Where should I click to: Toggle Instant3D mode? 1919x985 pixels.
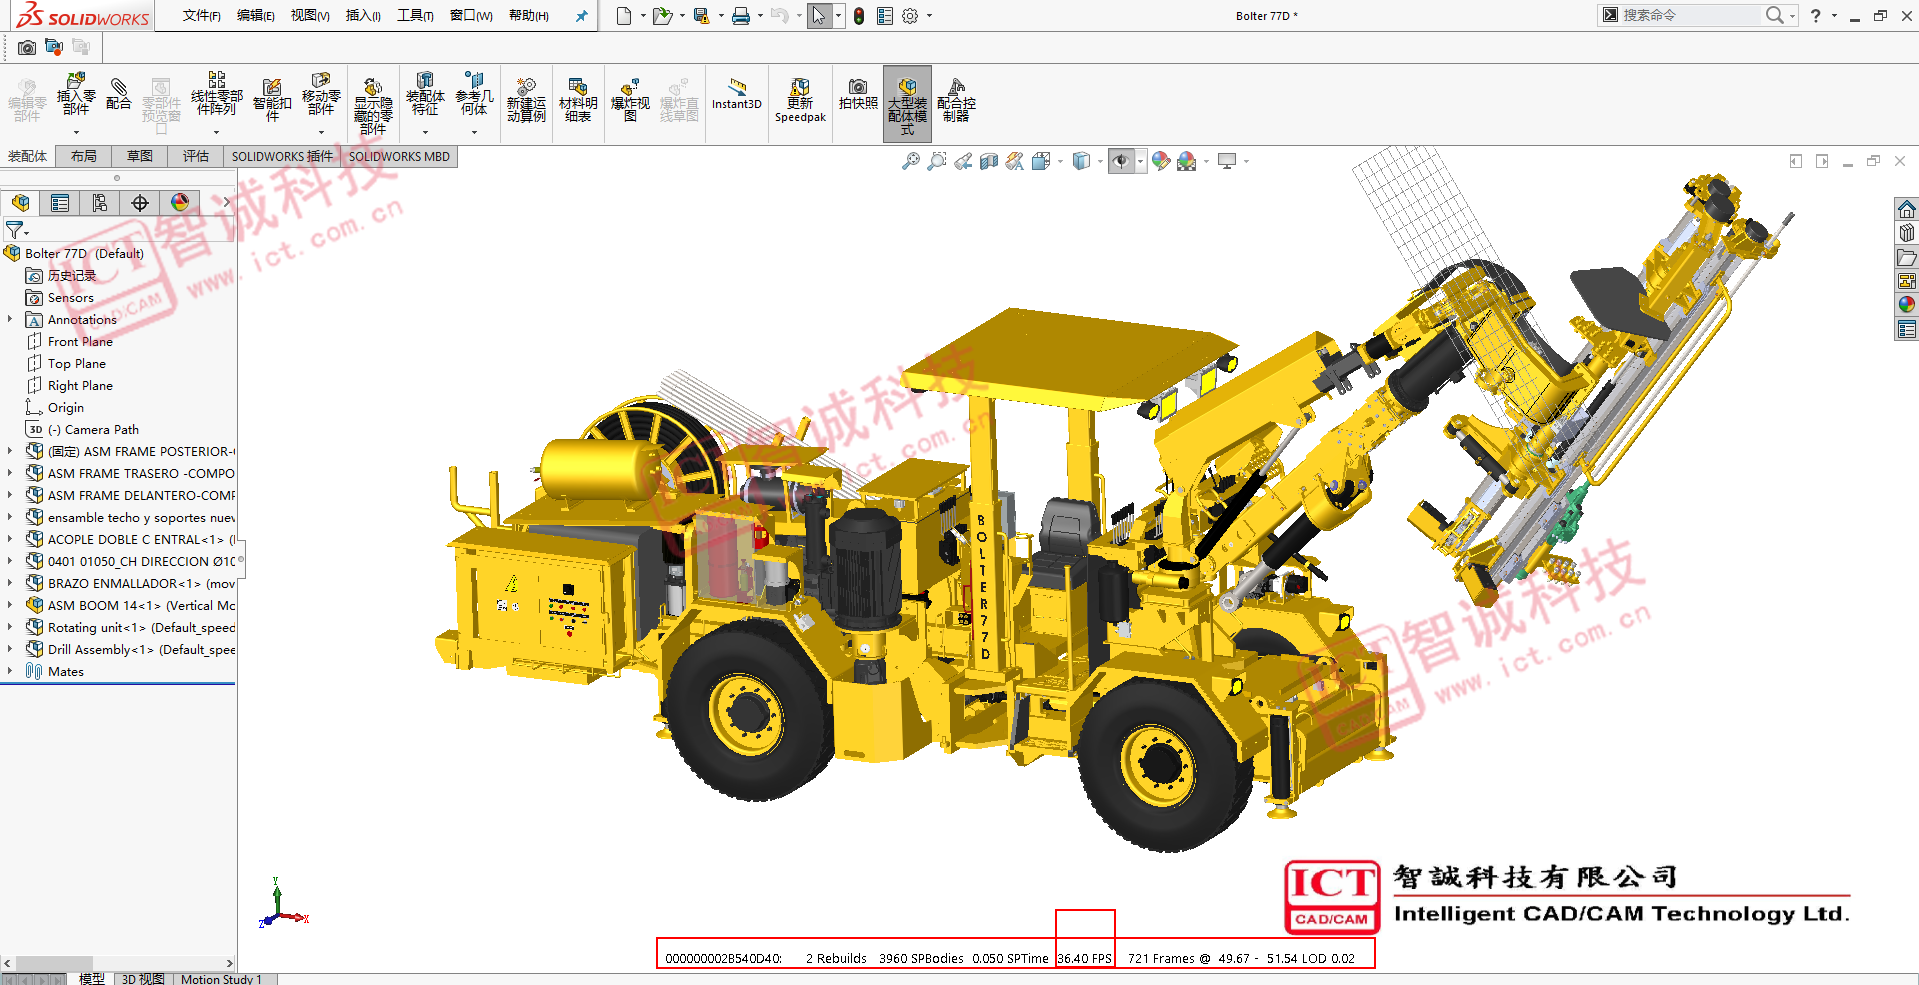click(x=737, y=94)
